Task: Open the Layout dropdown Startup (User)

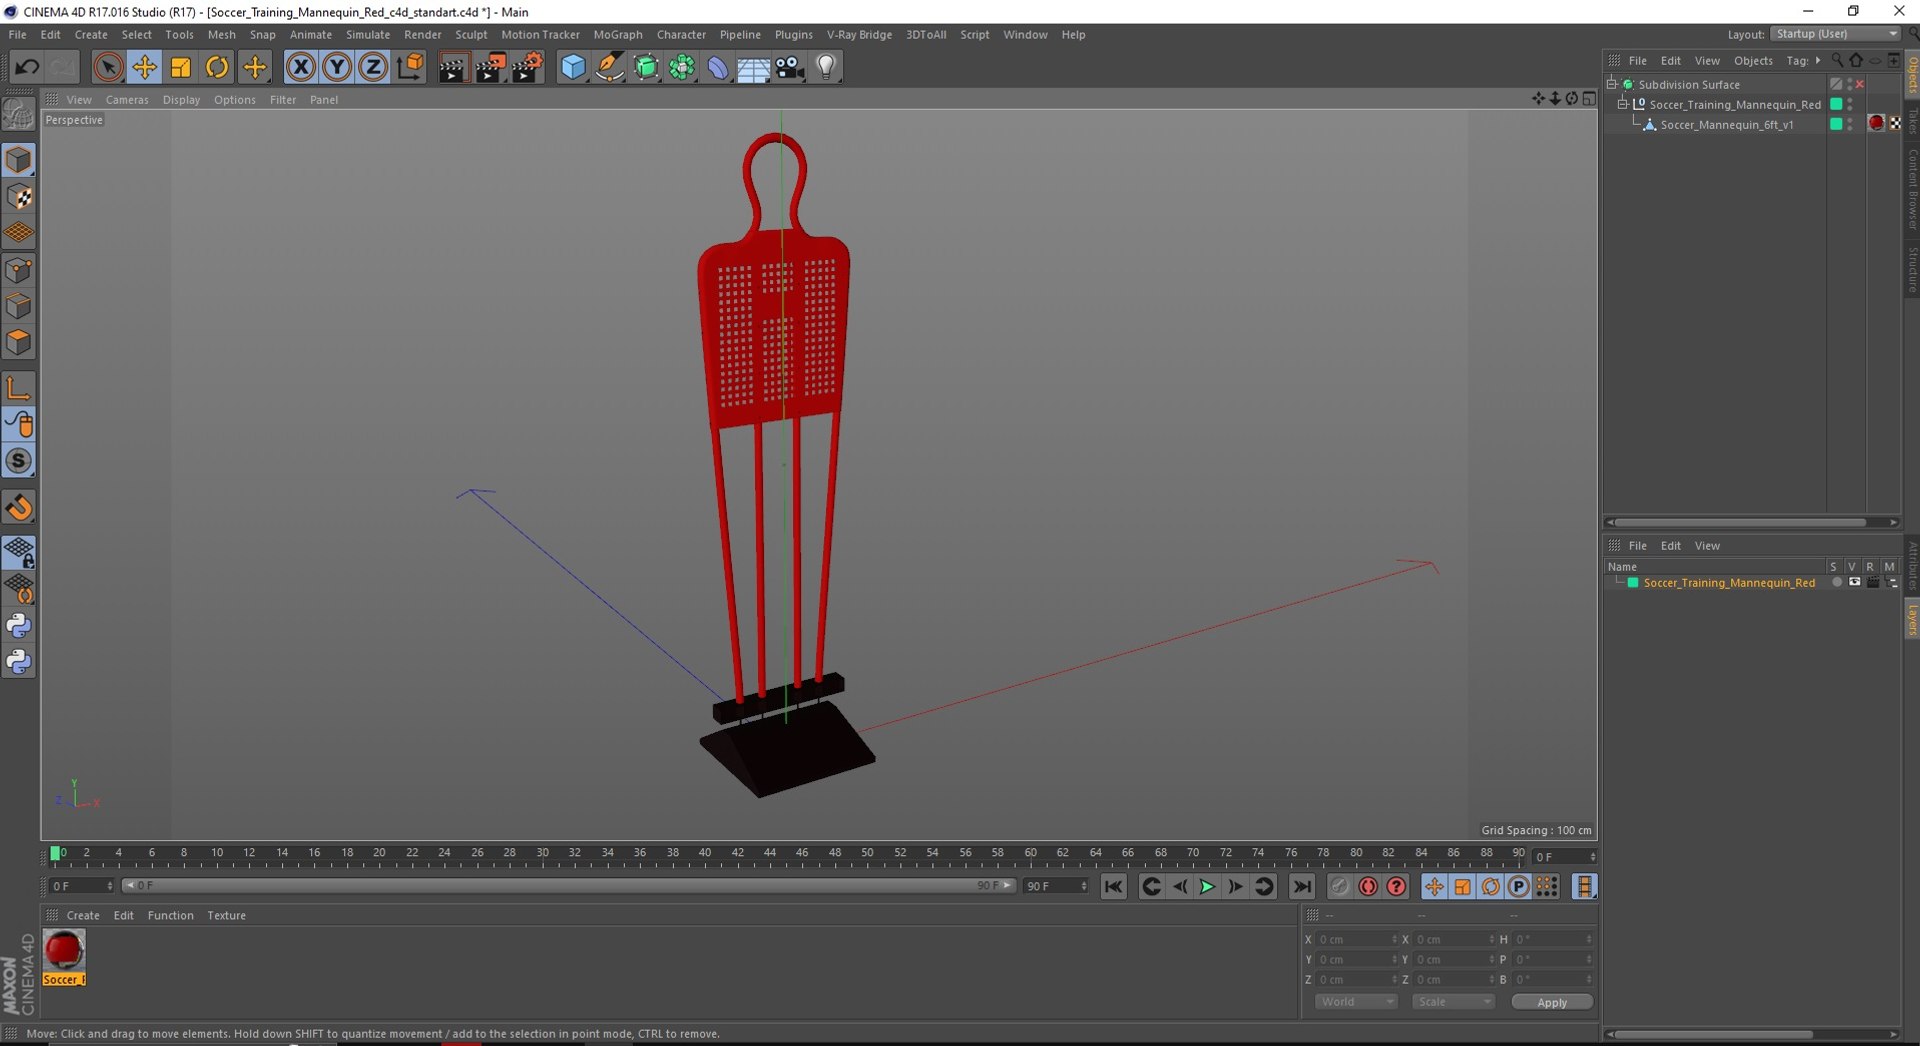Action: 1837,34
